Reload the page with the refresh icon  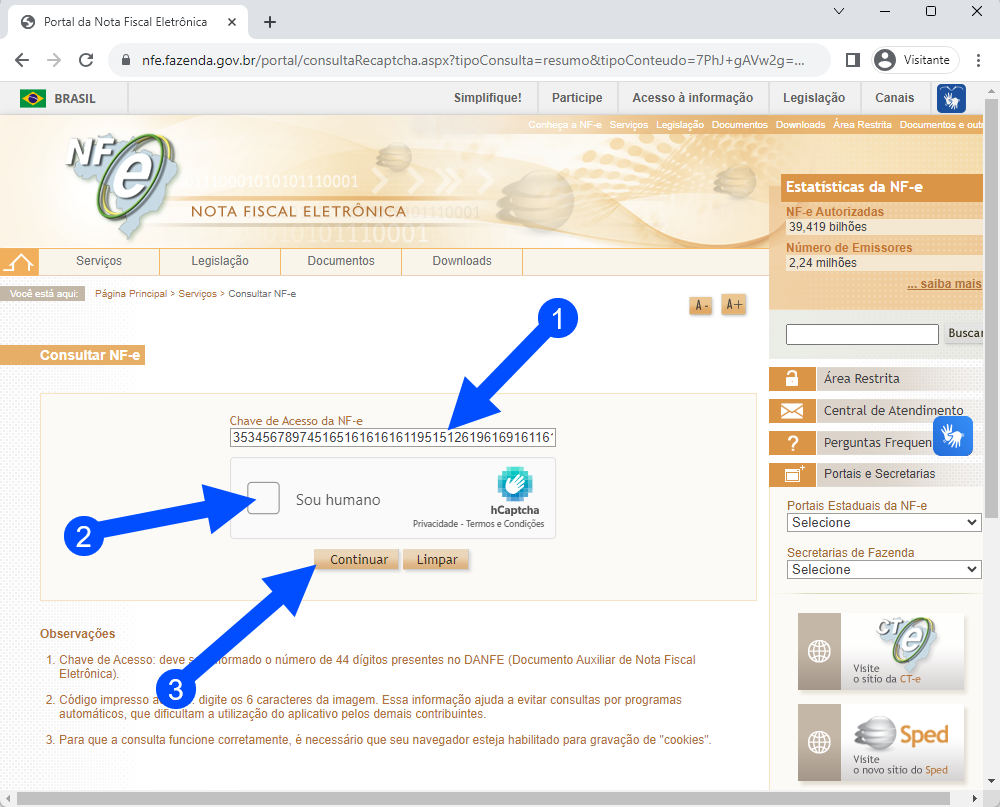[x=86, y=60]
